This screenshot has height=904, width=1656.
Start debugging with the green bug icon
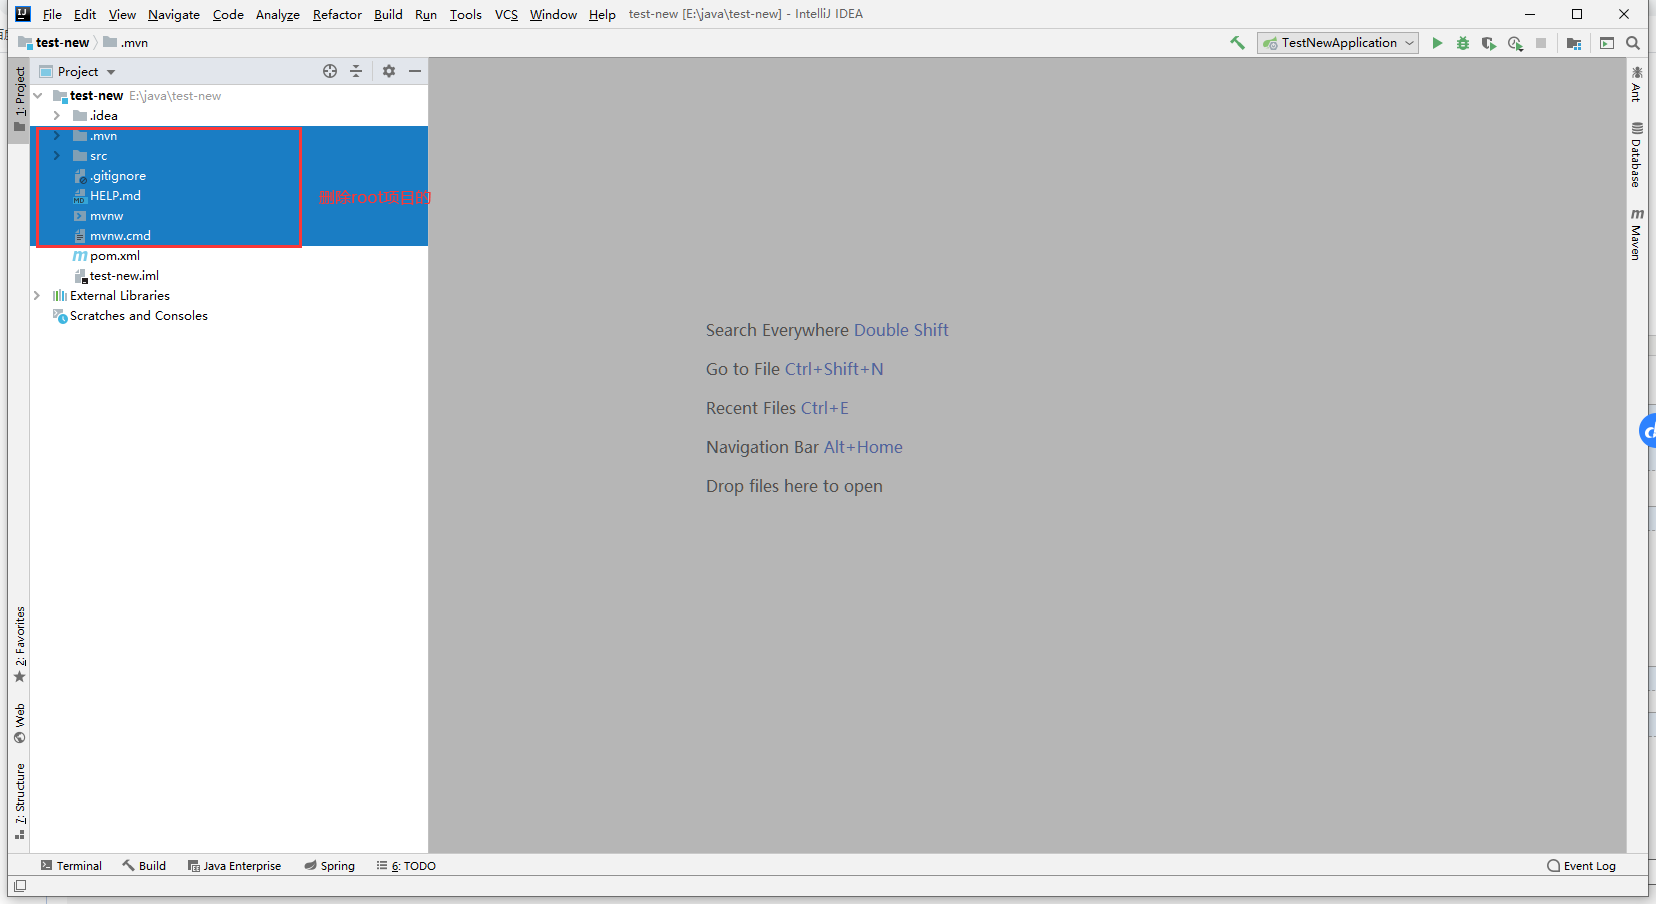(x=1463, y=43)
